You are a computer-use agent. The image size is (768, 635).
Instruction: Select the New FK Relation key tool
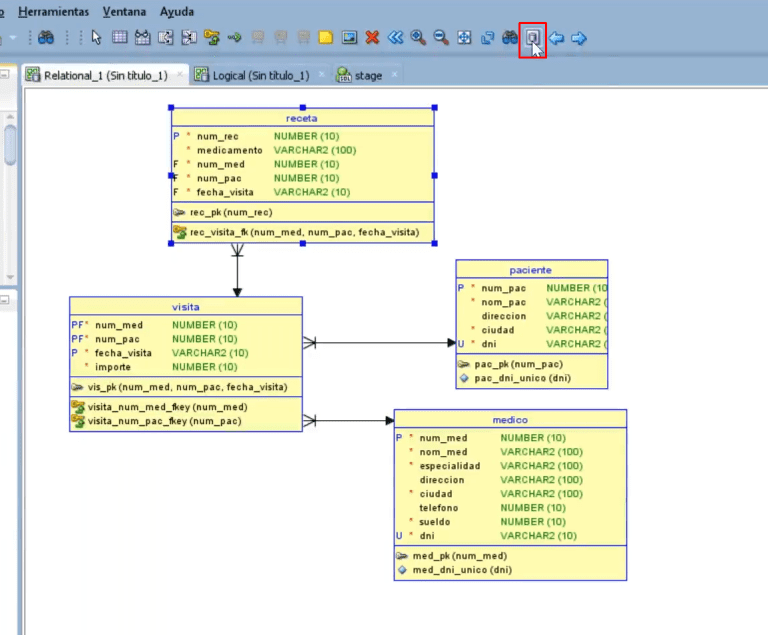tap(212, 38)
